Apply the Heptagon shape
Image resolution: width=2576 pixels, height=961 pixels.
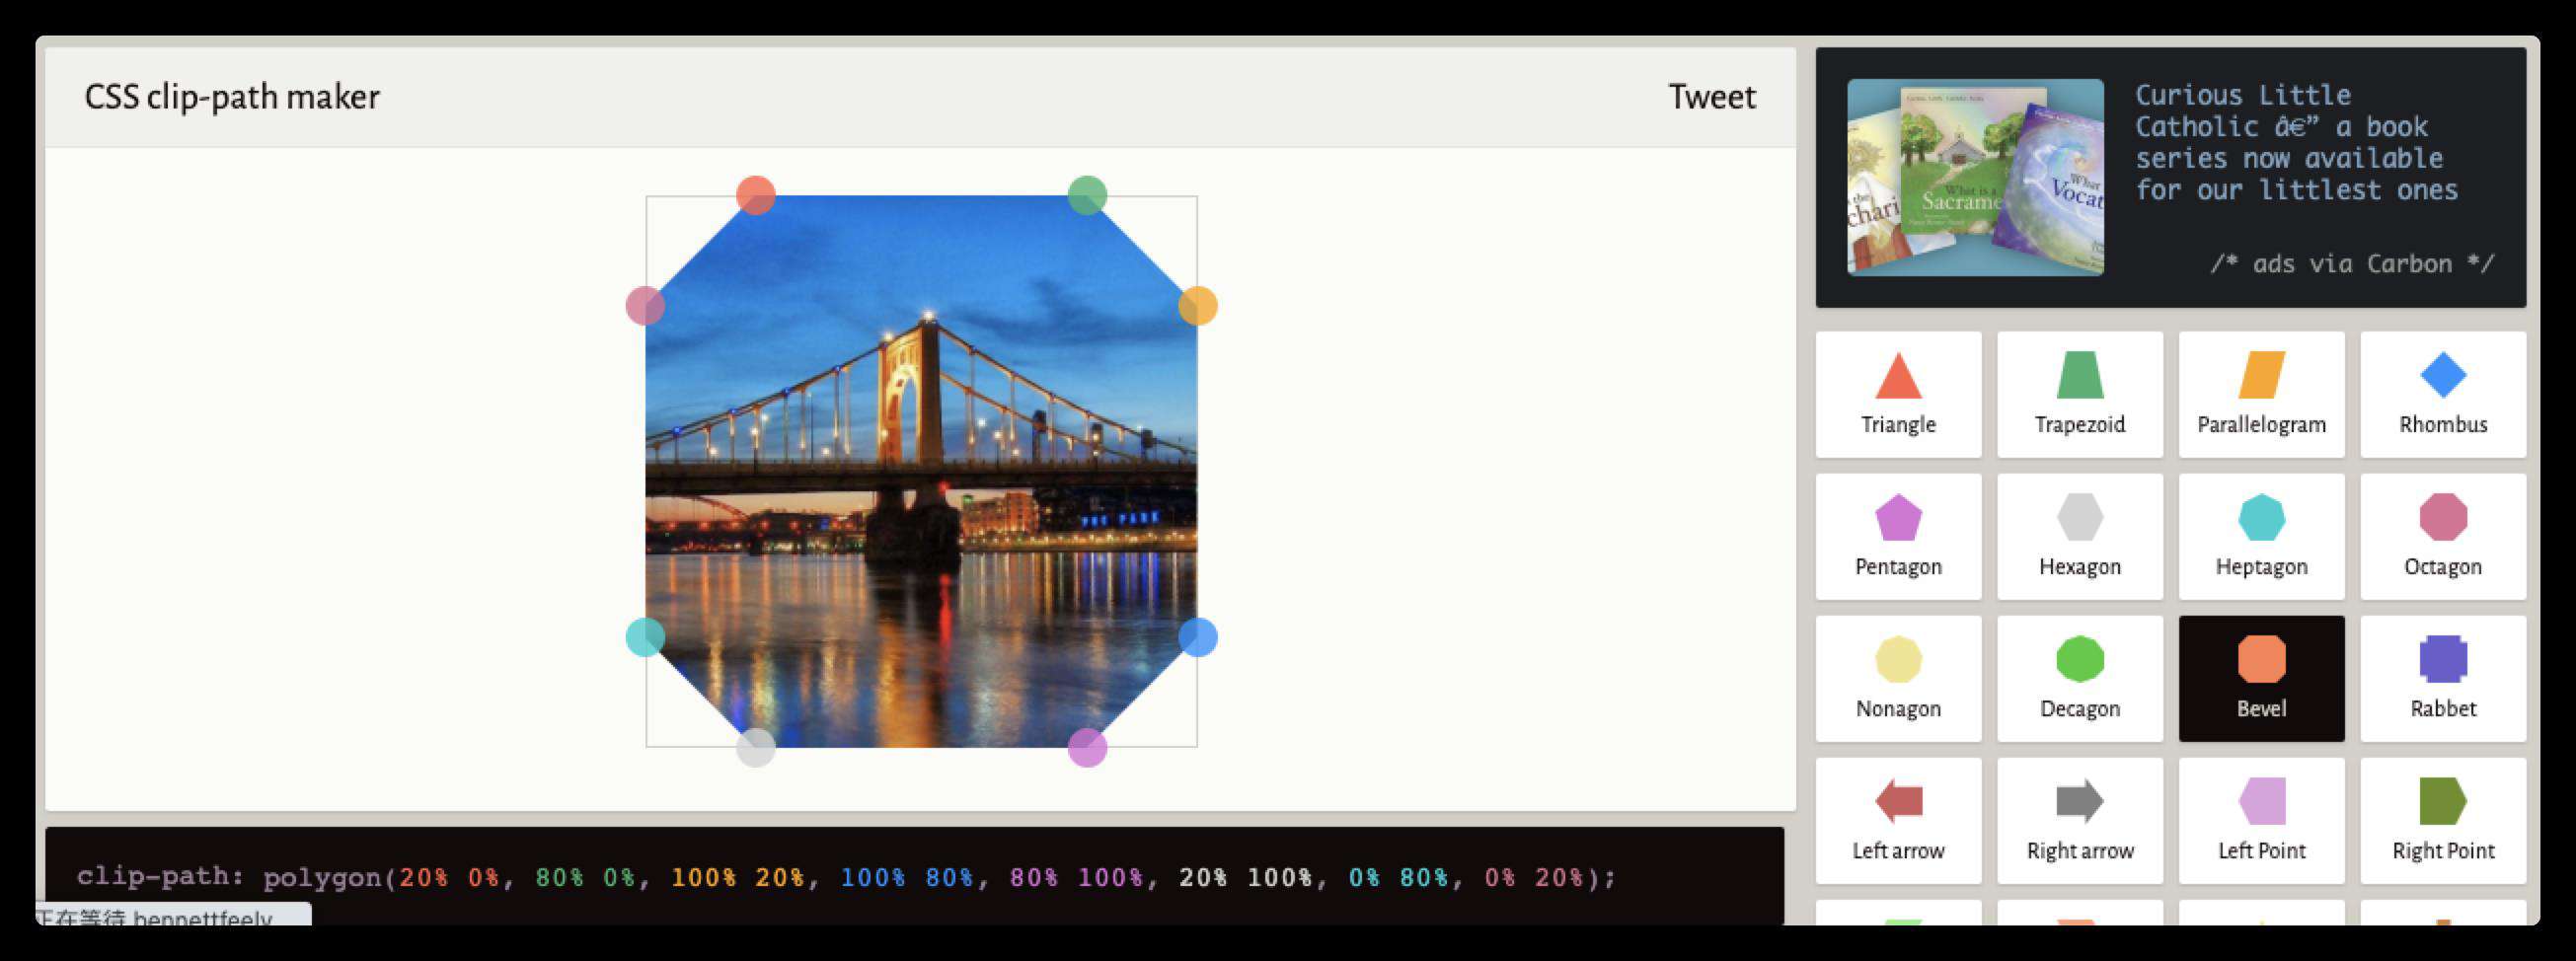[x=2261, y=537]
